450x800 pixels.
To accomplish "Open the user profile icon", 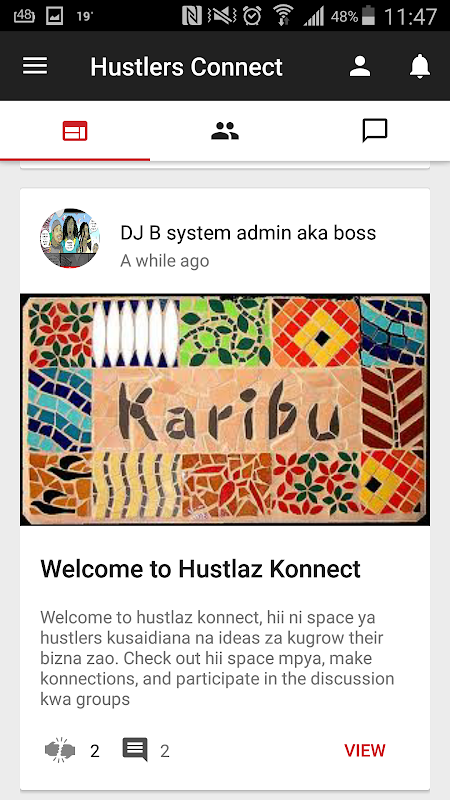I will point(360,66).
